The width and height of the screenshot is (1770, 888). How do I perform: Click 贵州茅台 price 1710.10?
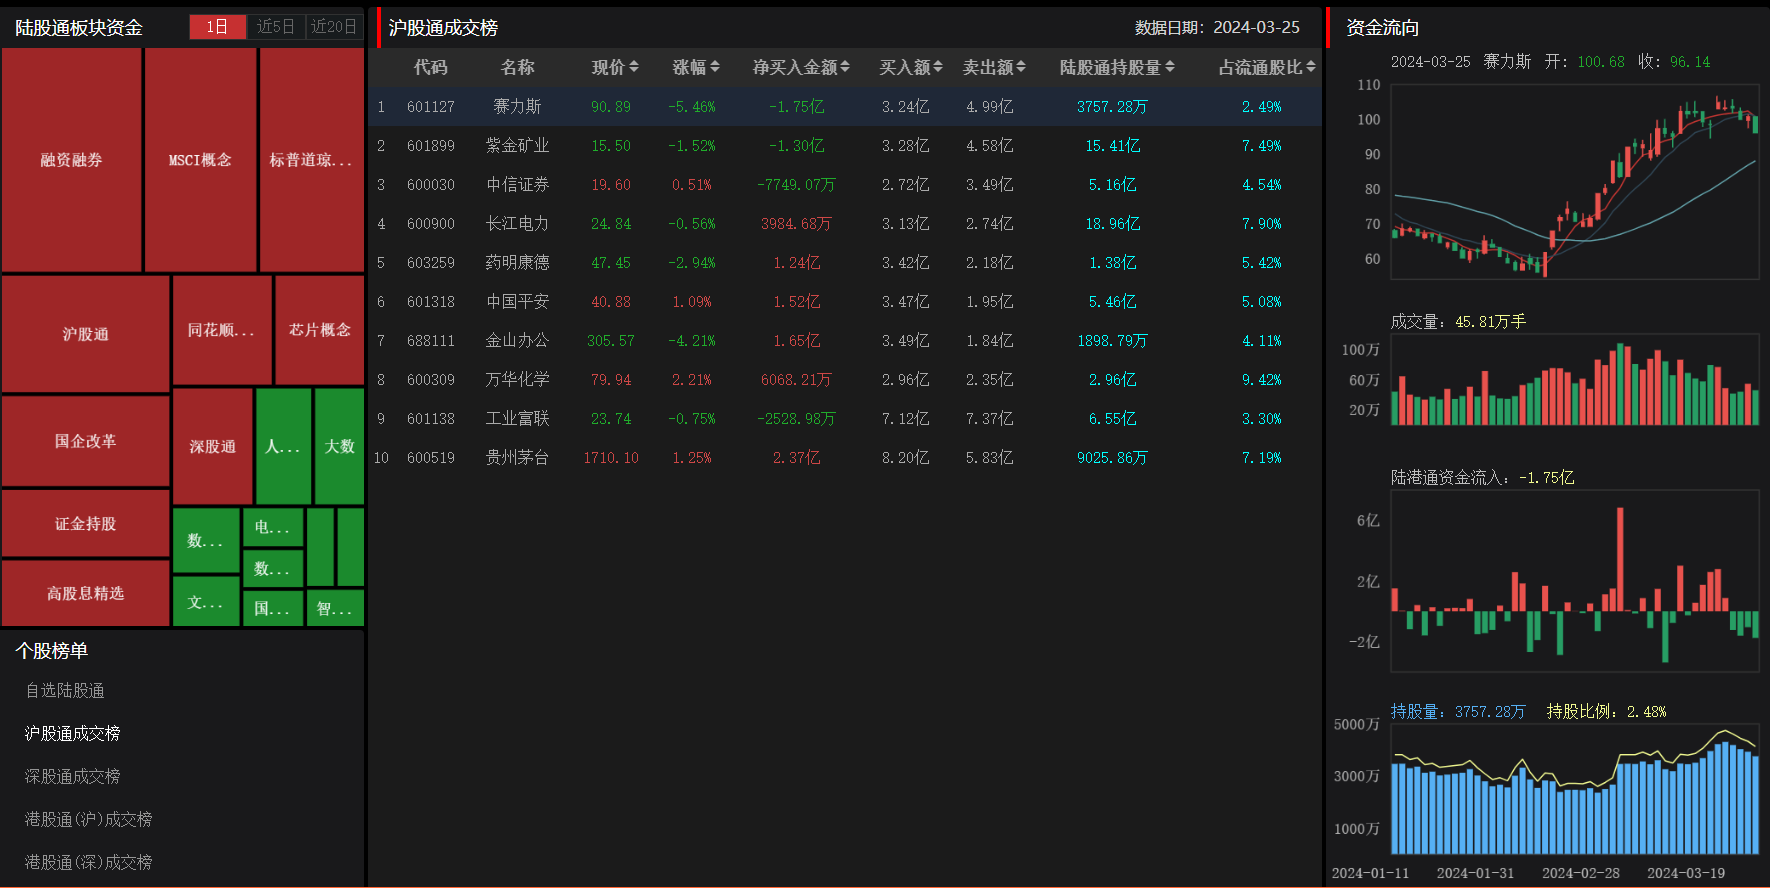(611, 458)
